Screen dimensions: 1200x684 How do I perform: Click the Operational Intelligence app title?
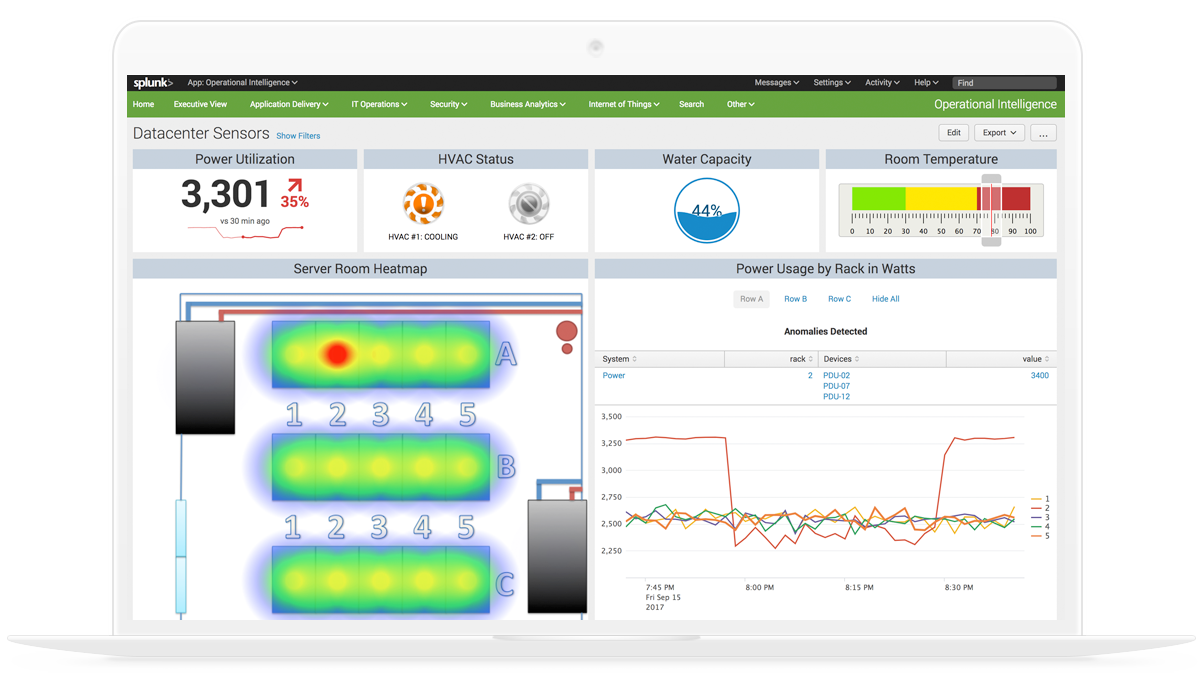coord(995,104)
